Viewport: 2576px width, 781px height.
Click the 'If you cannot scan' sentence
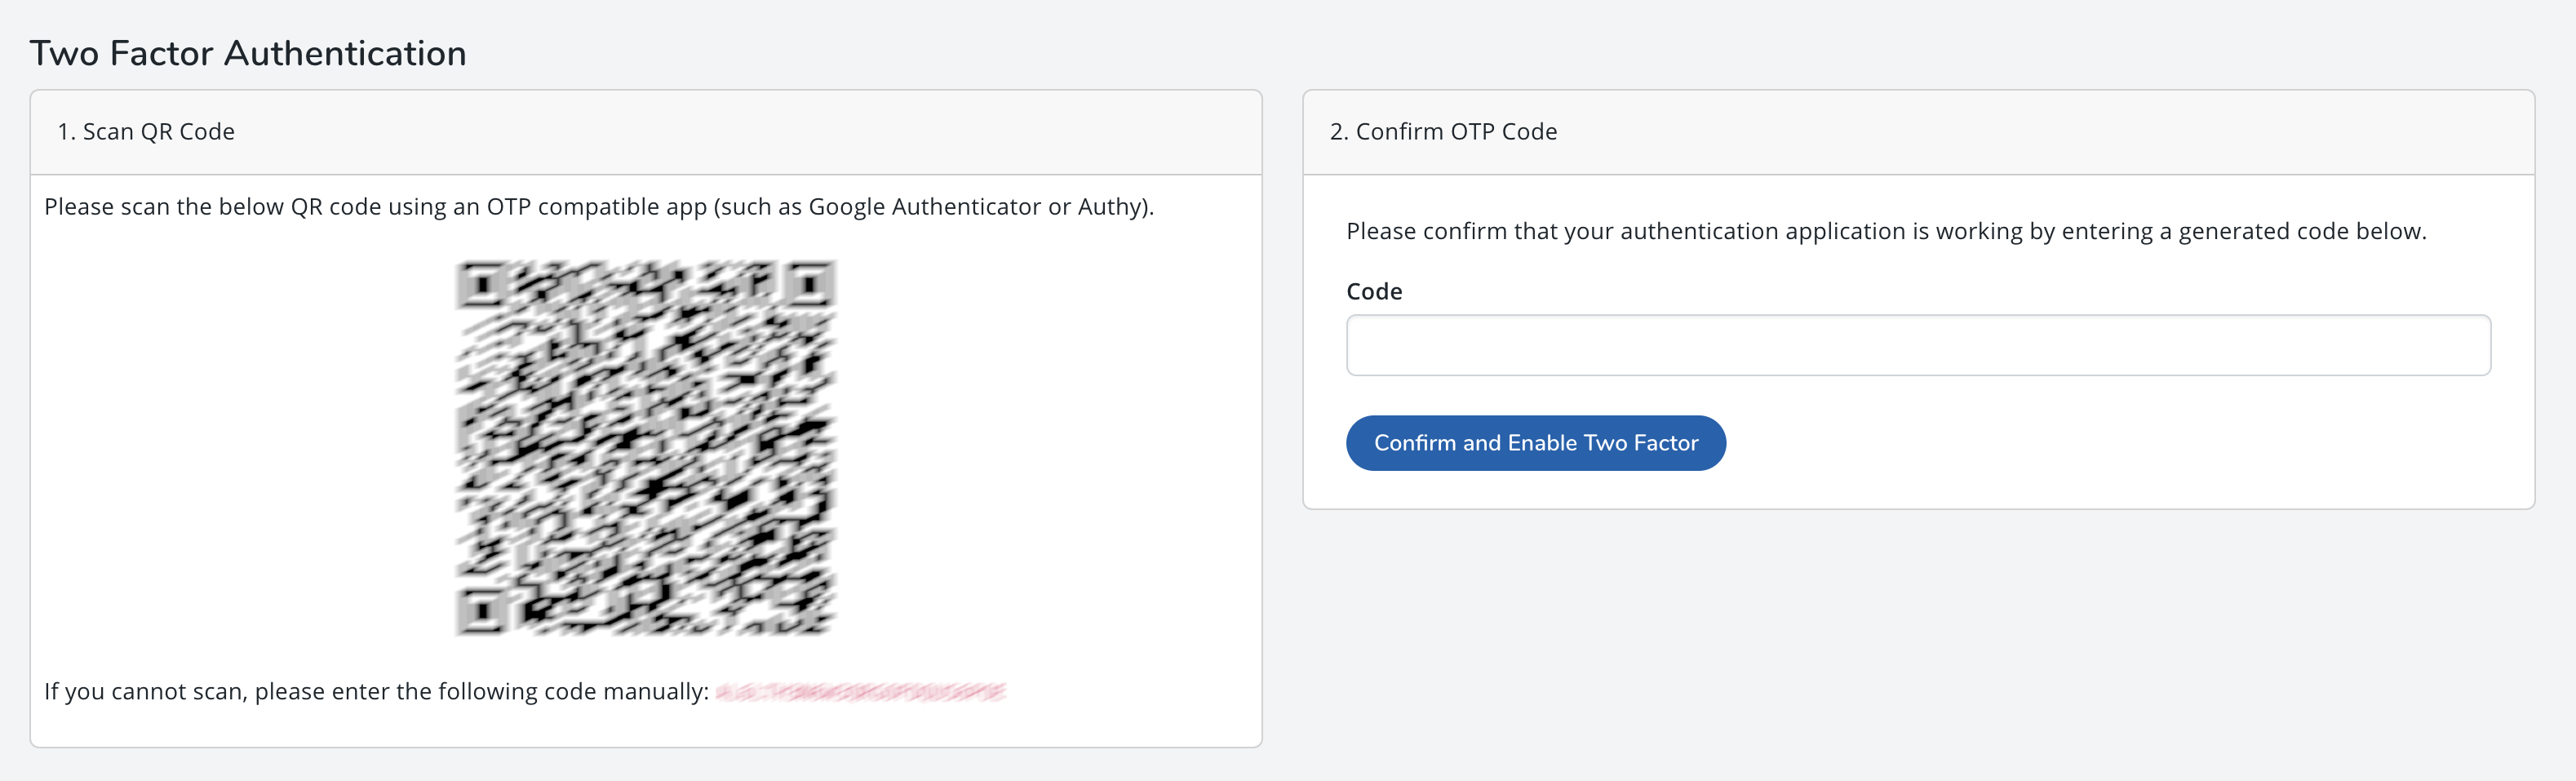pos(376,692)
